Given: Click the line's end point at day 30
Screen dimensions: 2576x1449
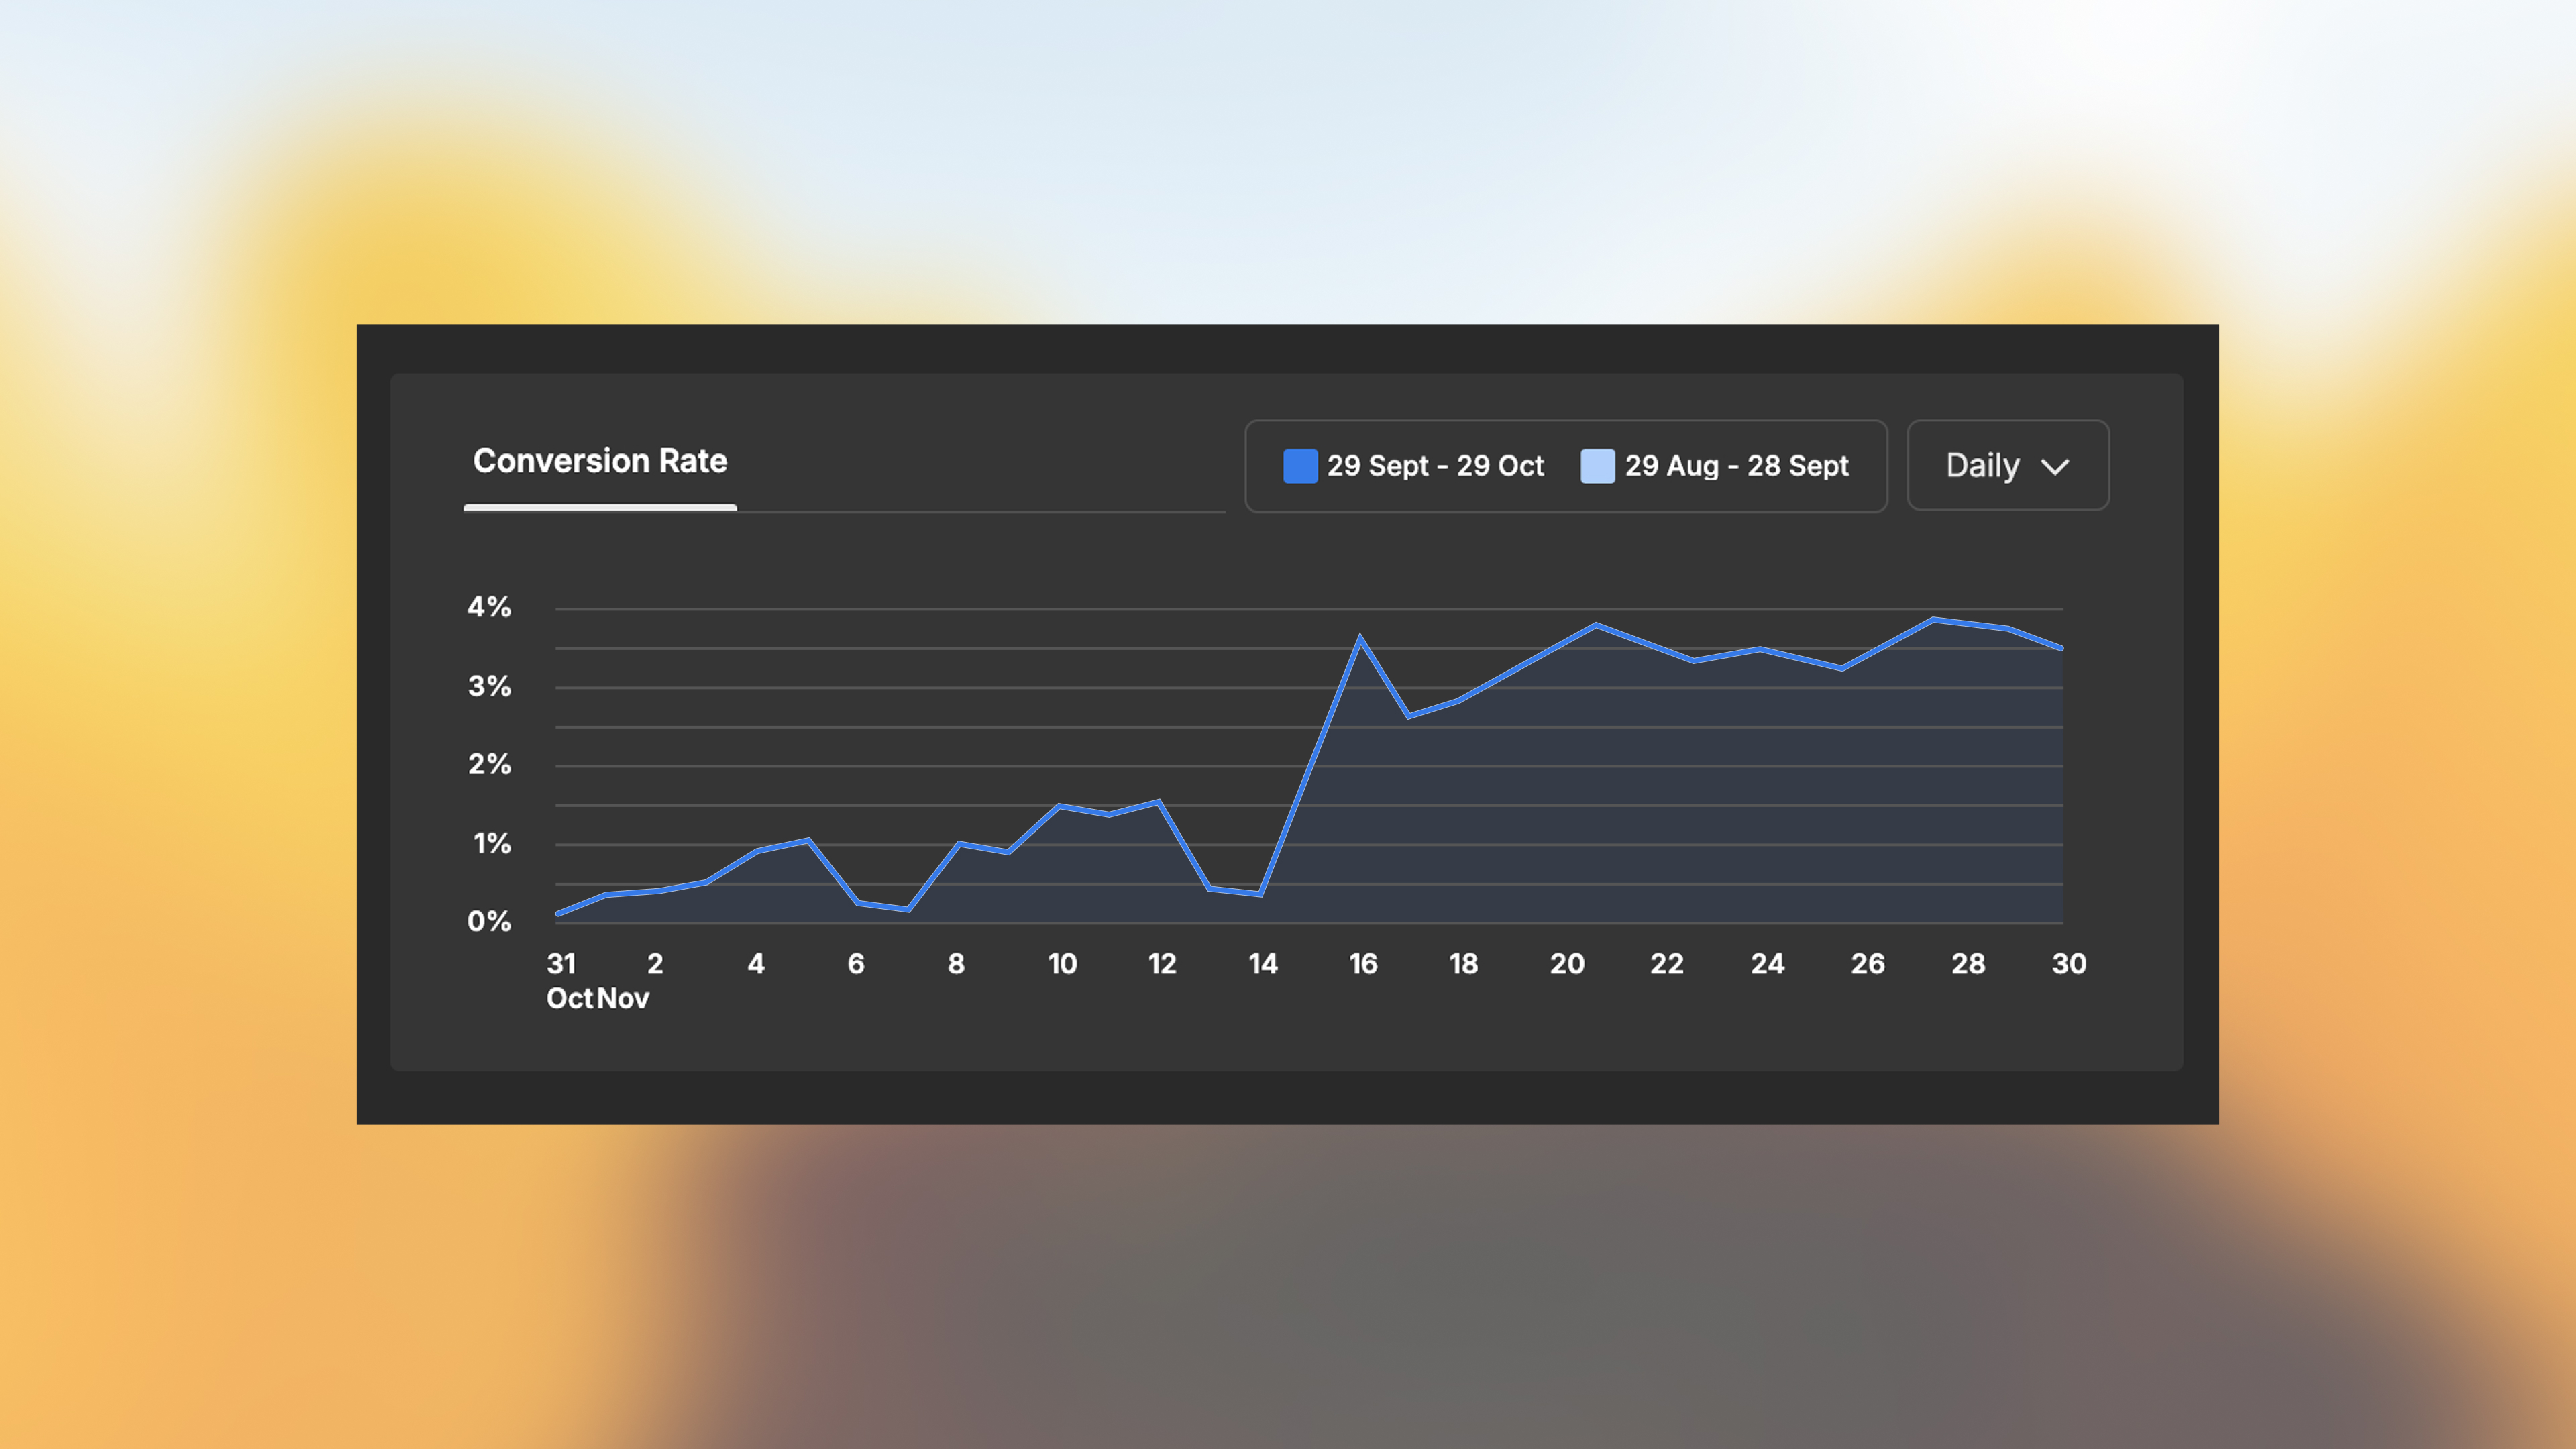Looking at the screenshot, I should tap(2062, 648).
